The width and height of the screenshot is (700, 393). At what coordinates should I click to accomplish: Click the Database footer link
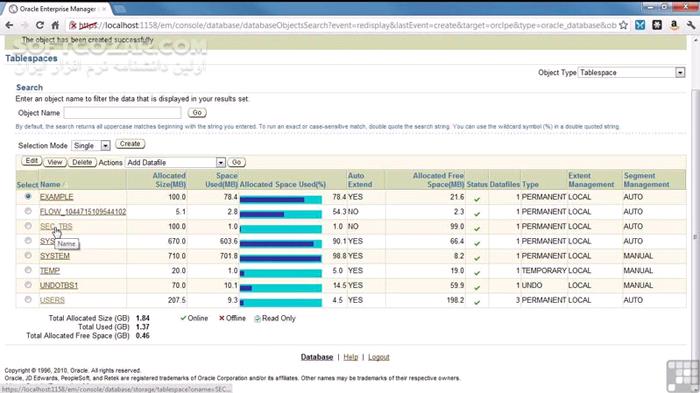[x=317, y=357]
